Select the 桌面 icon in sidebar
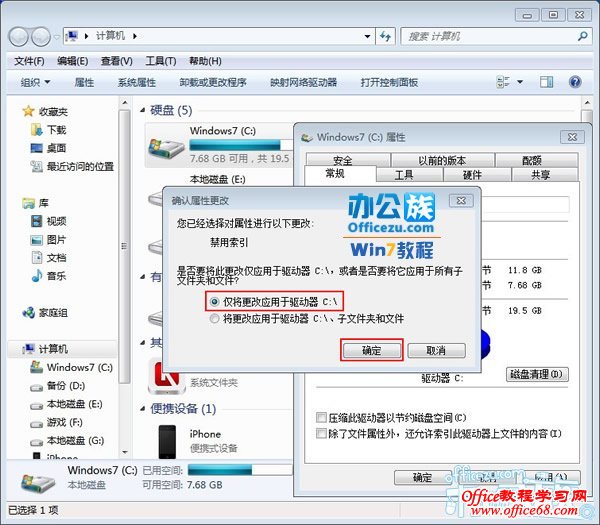This screenshot has width=600, height=525. click(x=36, y=148)
